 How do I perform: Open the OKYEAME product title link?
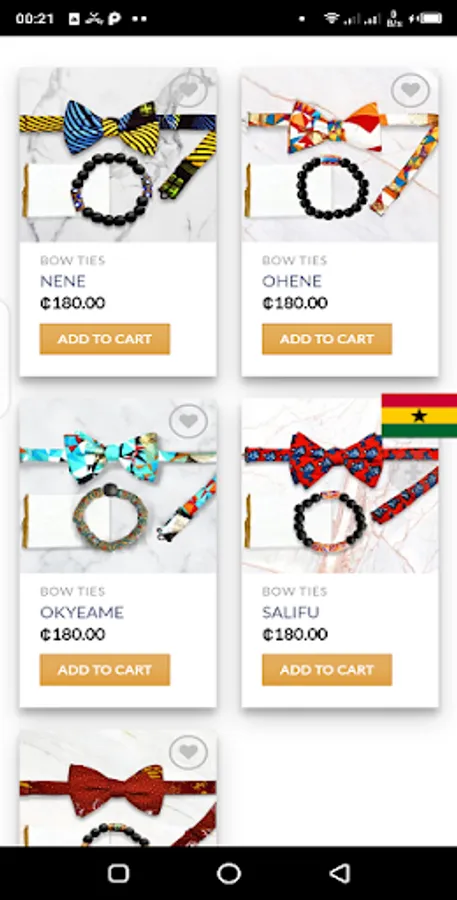pos(82,612)
